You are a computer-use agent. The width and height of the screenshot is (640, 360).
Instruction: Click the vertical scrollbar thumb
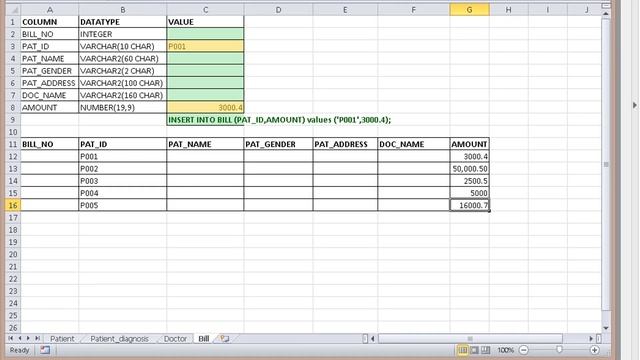pyautogui.click(x=606, y=164)
